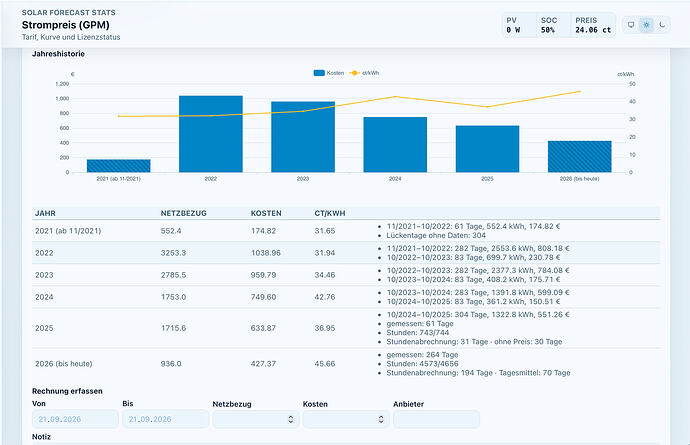Toggle ct/kWh line in chart legend

click(364, 73)
